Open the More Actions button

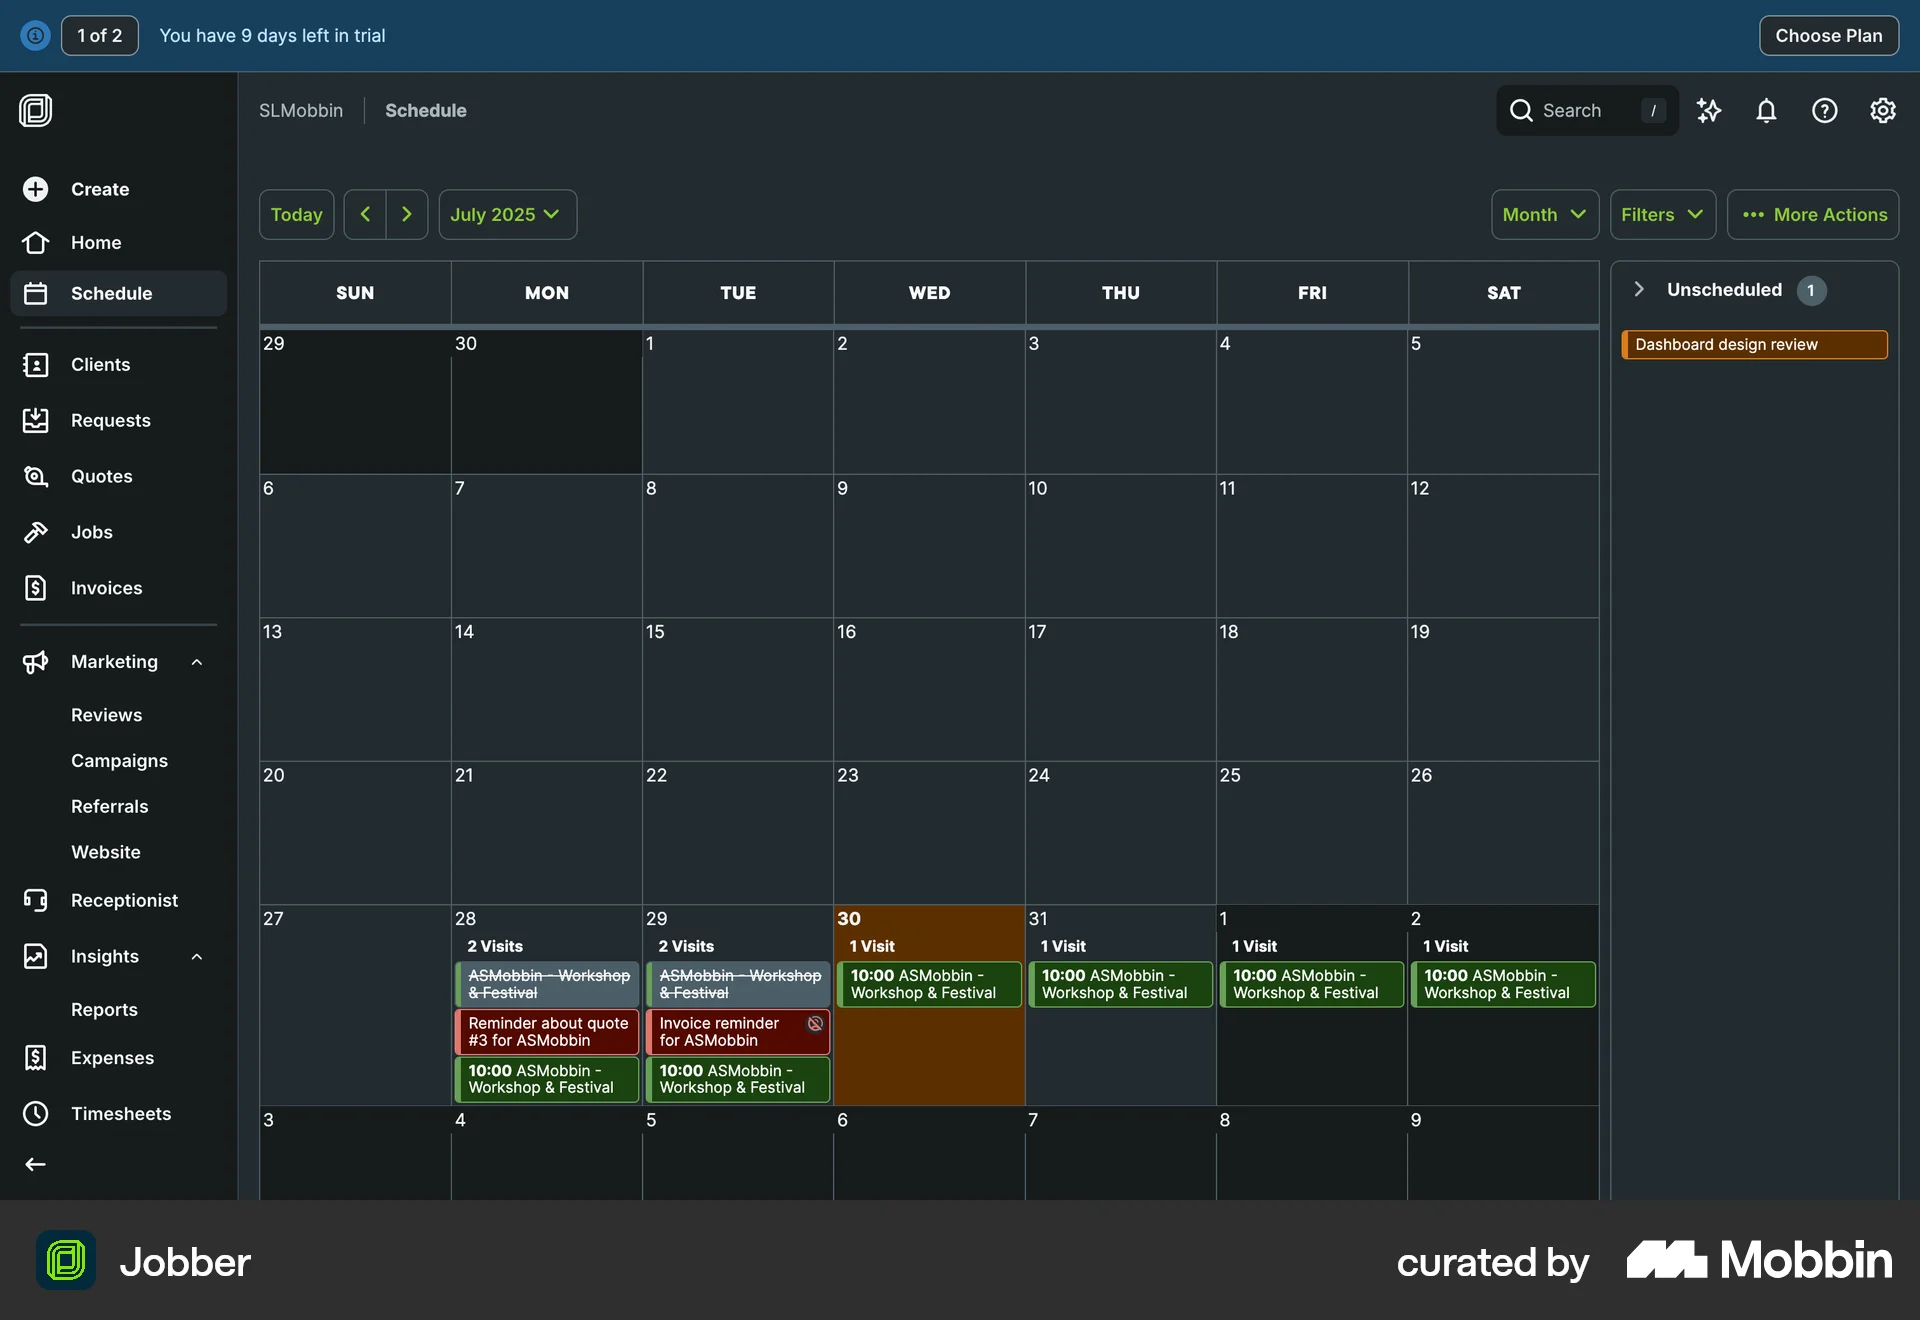1813,214
